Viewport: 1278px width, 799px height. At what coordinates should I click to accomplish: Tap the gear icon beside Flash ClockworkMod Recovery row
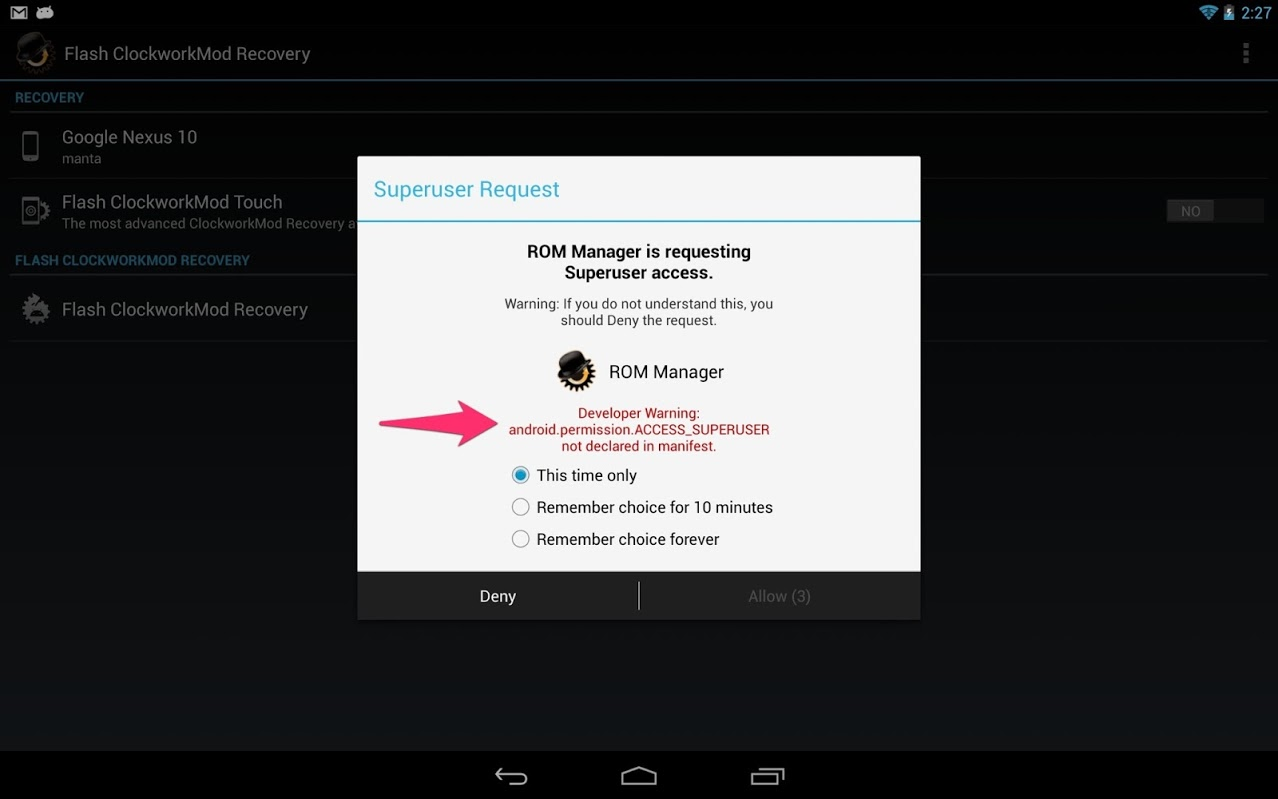(36, 309)
